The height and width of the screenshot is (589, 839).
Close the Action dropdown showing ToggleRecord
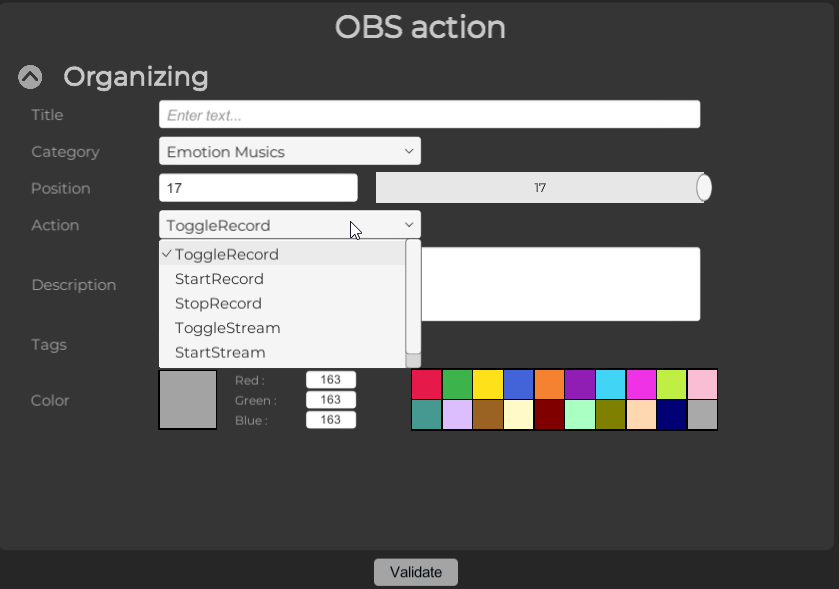click(x=289, y=225)
